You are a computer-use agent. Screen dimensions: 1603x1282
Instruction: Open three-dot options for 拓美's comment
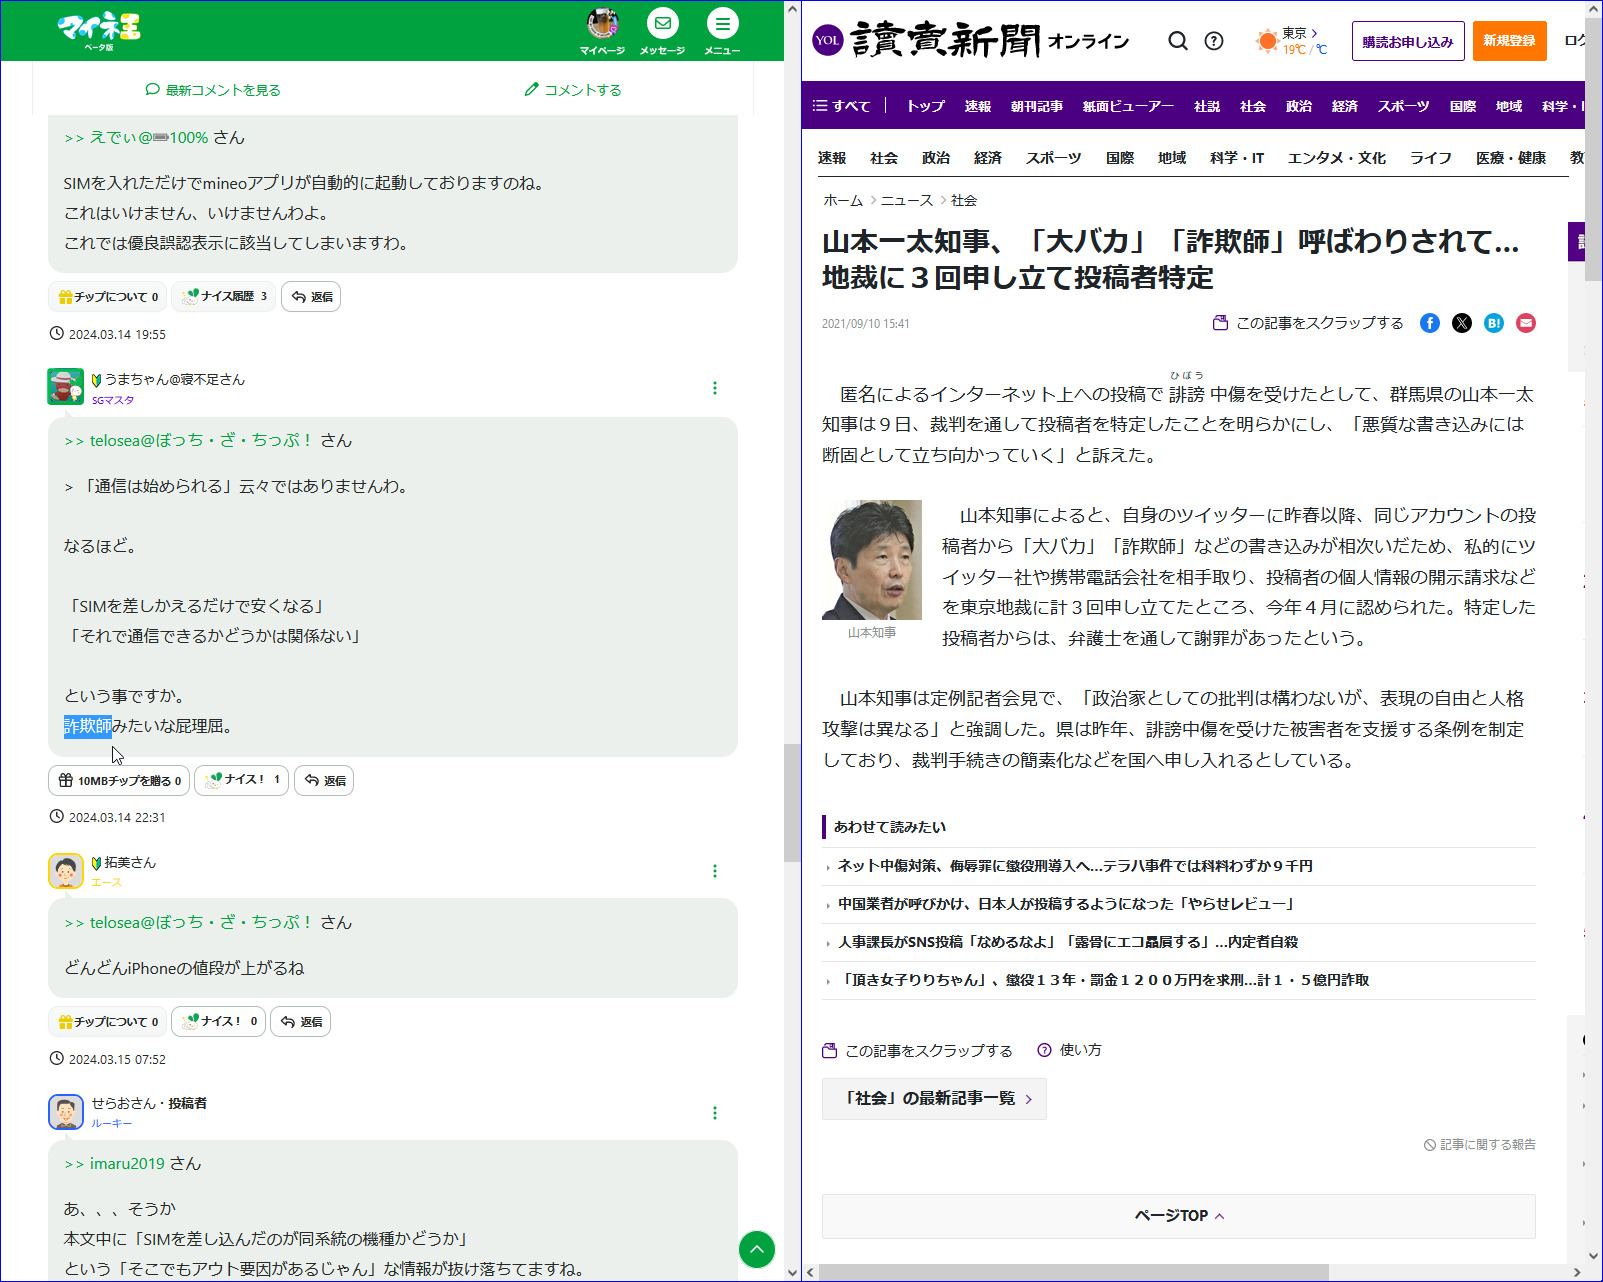714,871
